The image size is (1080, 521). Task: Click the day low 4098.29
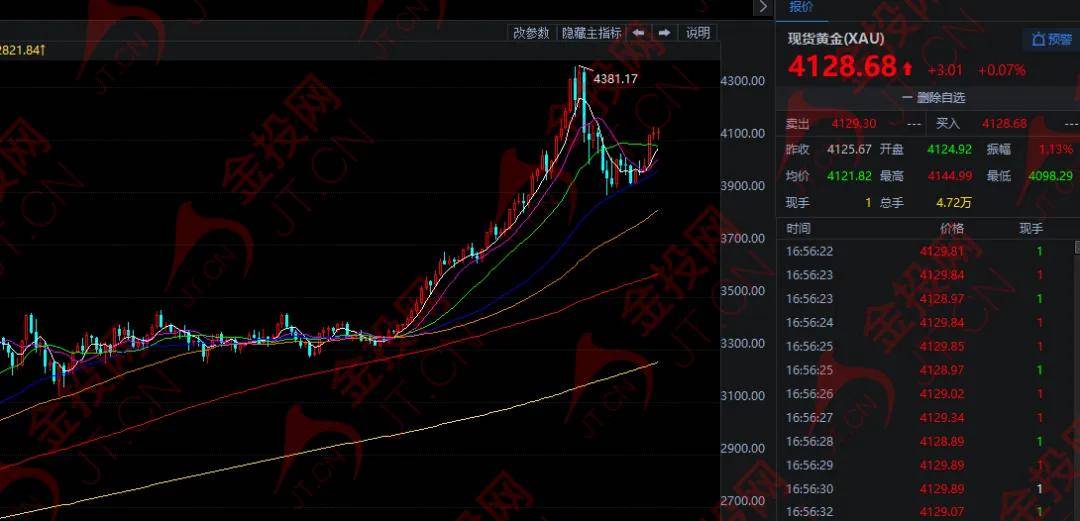1050,176
